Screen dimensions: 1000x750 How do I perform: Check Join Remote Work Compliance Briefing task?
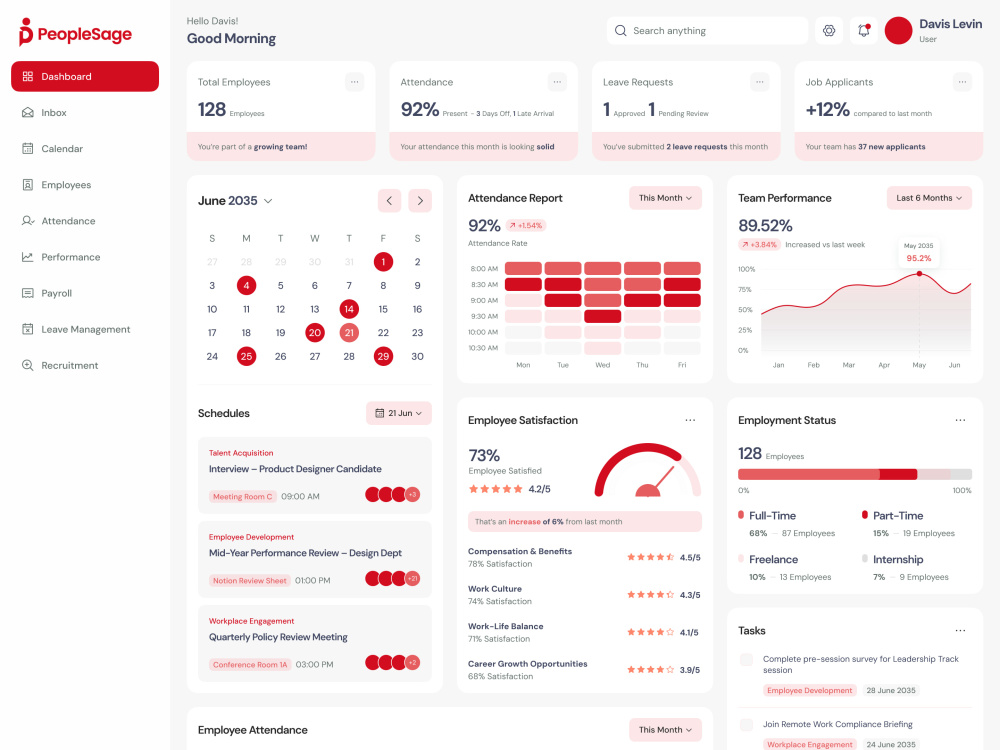(x=746, y=724)
